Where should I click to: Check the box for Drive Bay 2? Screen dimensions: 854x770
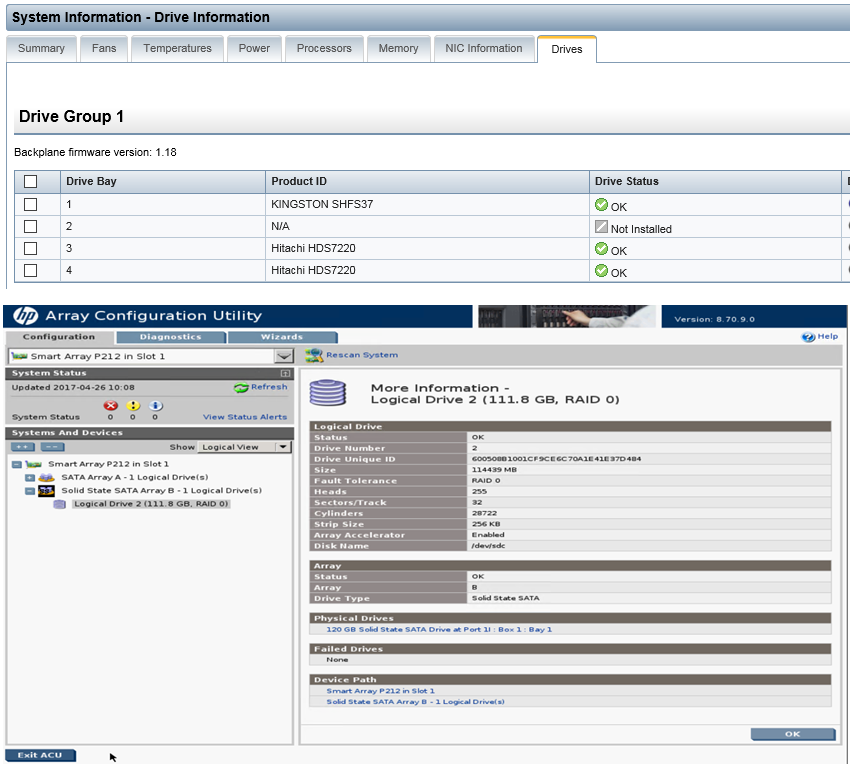pyautogui.click(x=30, y=227)
